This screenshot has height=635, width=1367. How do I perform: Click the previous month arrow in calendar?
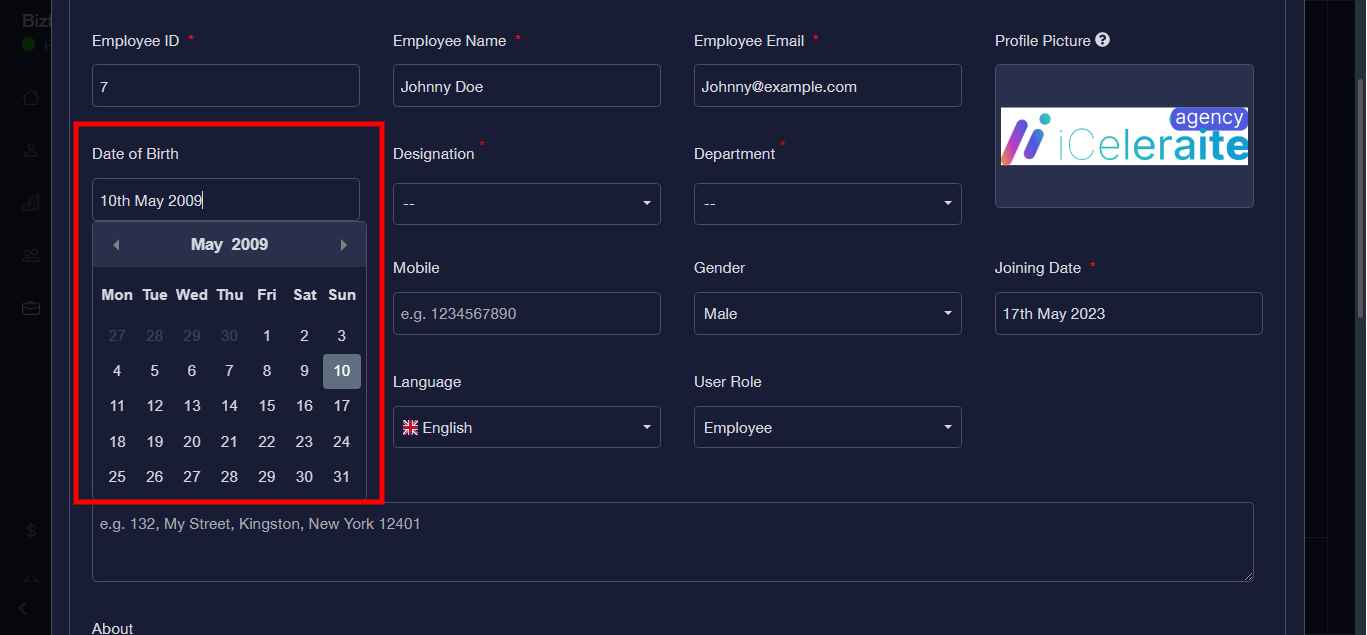(116, 245)
